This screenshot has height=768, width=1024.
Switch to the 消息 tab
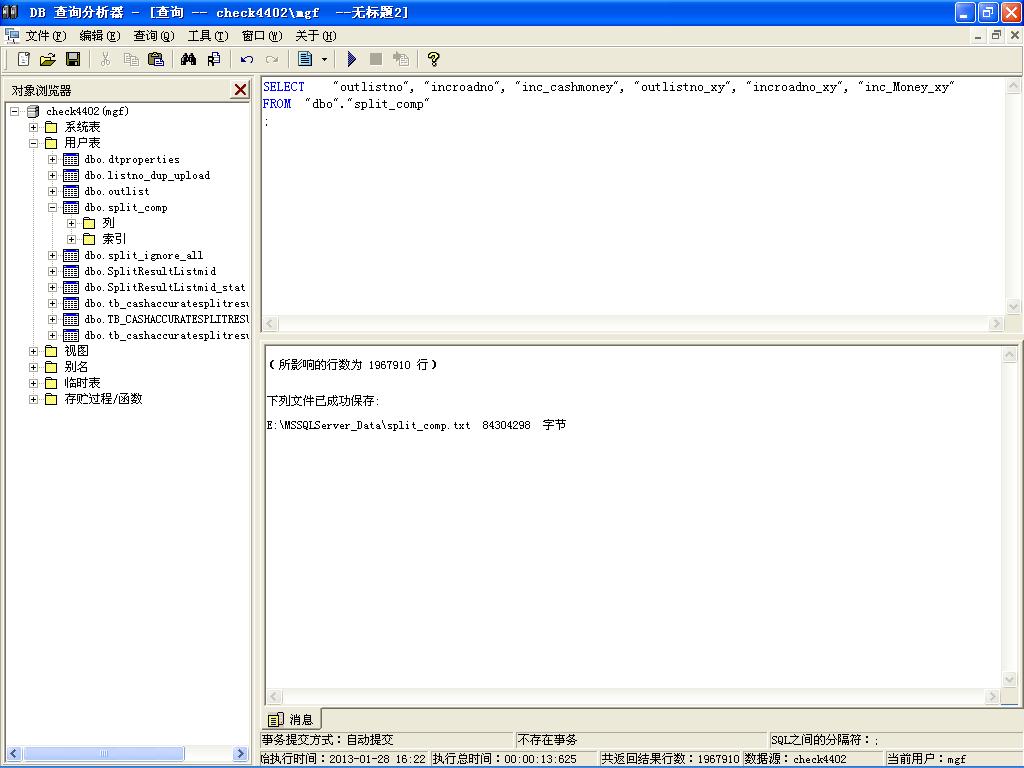coord(291,719)
